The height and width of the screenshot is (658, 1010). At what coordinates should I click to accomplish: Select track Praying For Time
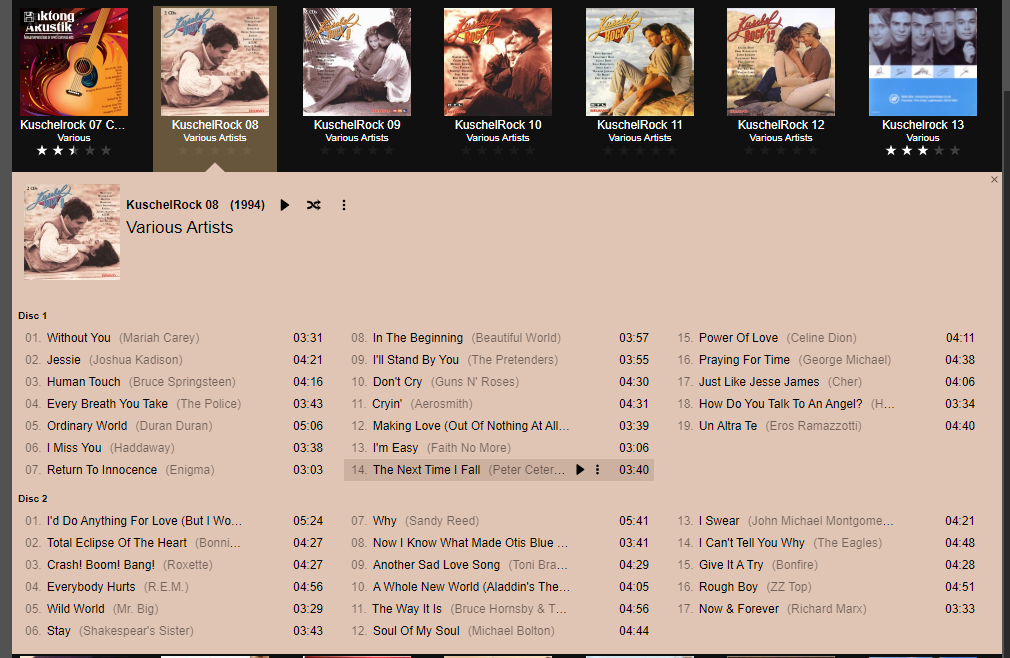pyautogui.click(x=825, y=360)
